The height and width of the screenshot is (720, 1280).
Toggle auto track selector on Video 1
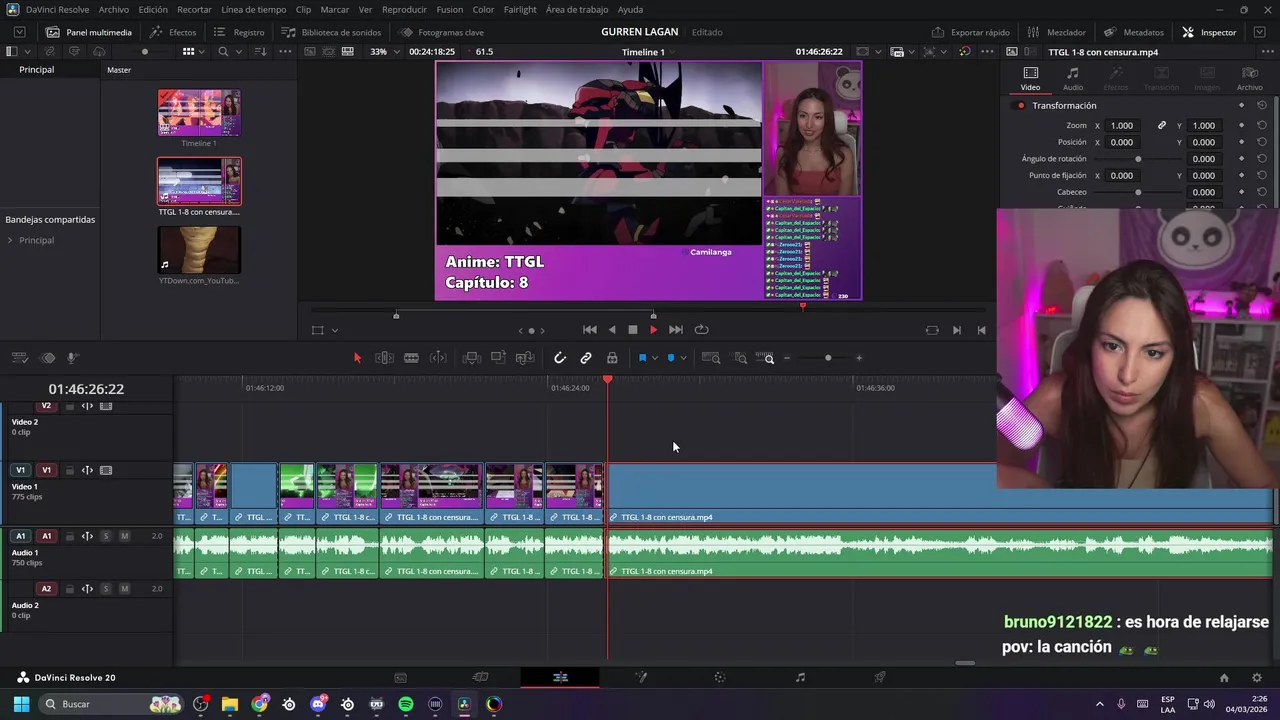87,470
